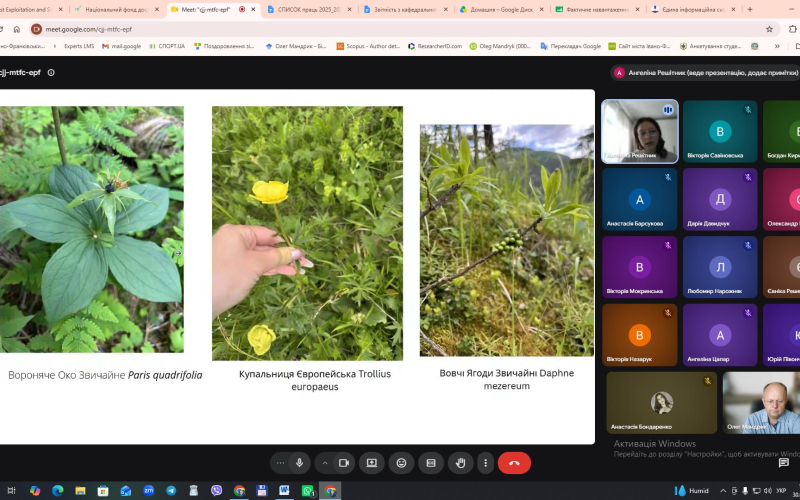Start presenting your screen
This screenshot has height=500, width=800.
point(371,463)
